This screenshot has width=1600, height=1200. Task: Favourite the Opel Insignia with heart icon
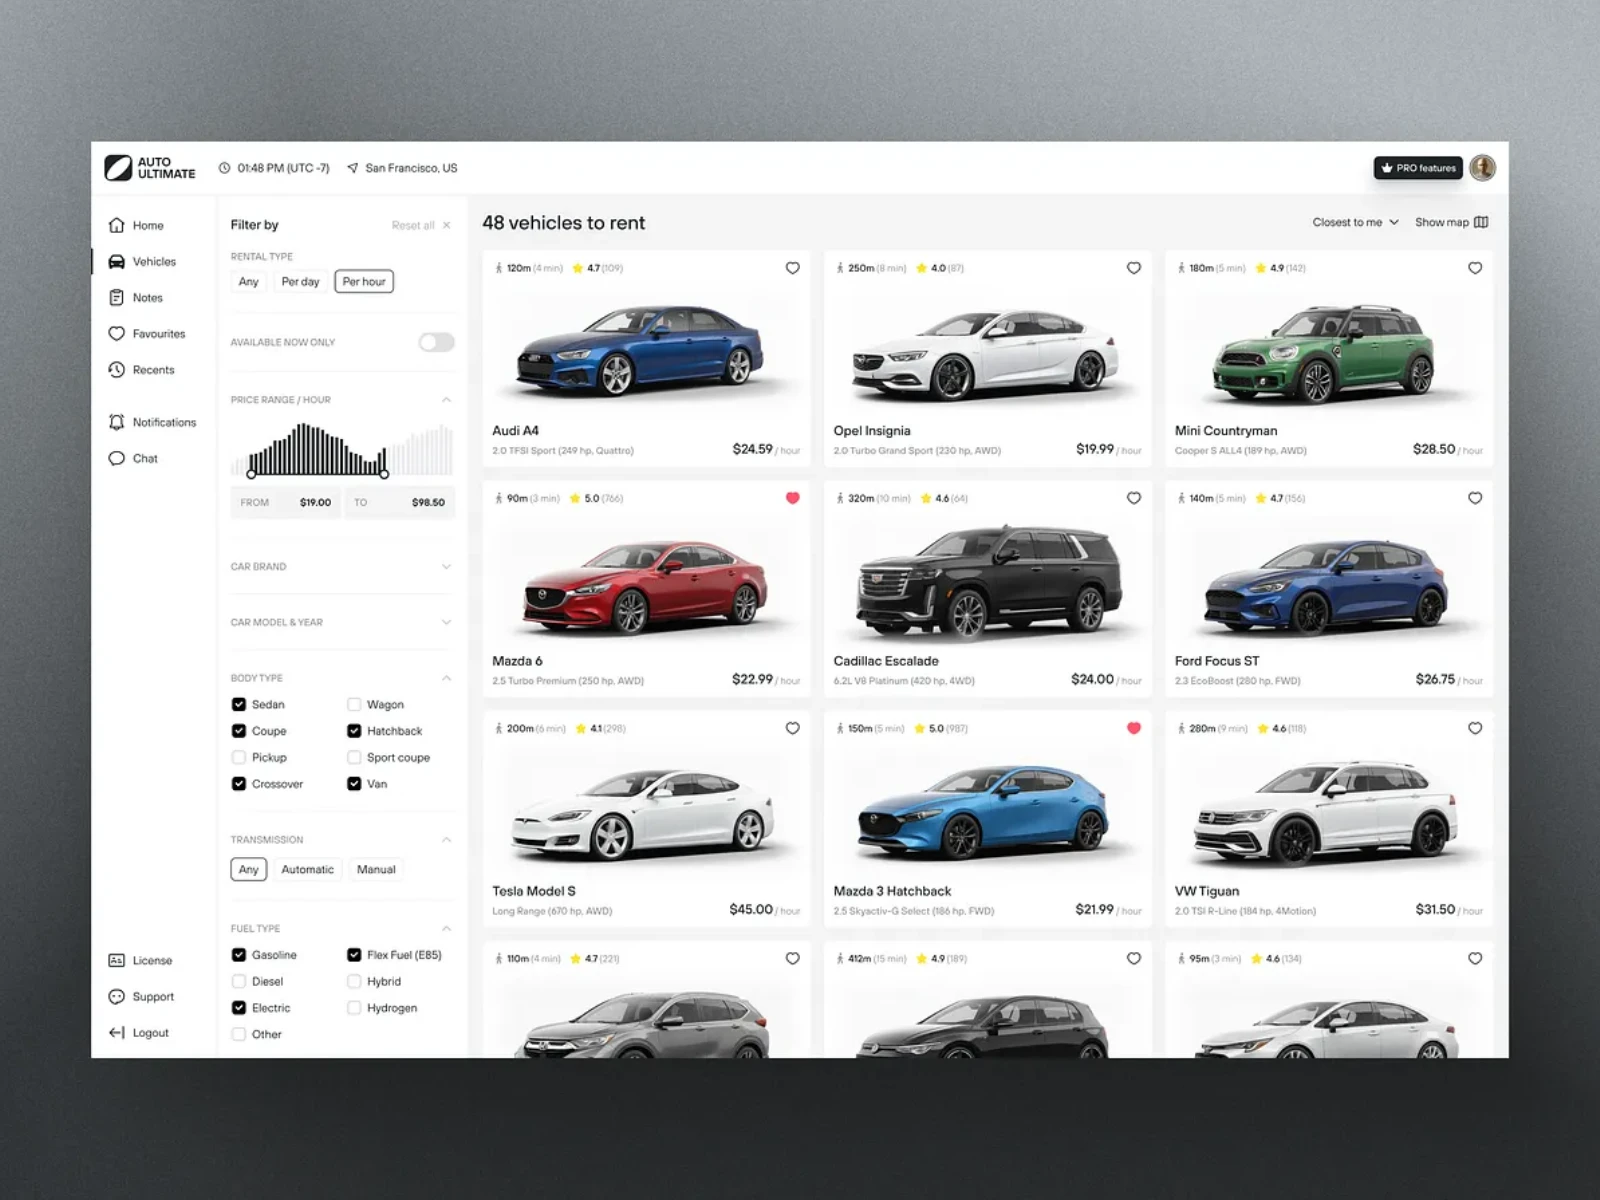(x=1134, y=268)
